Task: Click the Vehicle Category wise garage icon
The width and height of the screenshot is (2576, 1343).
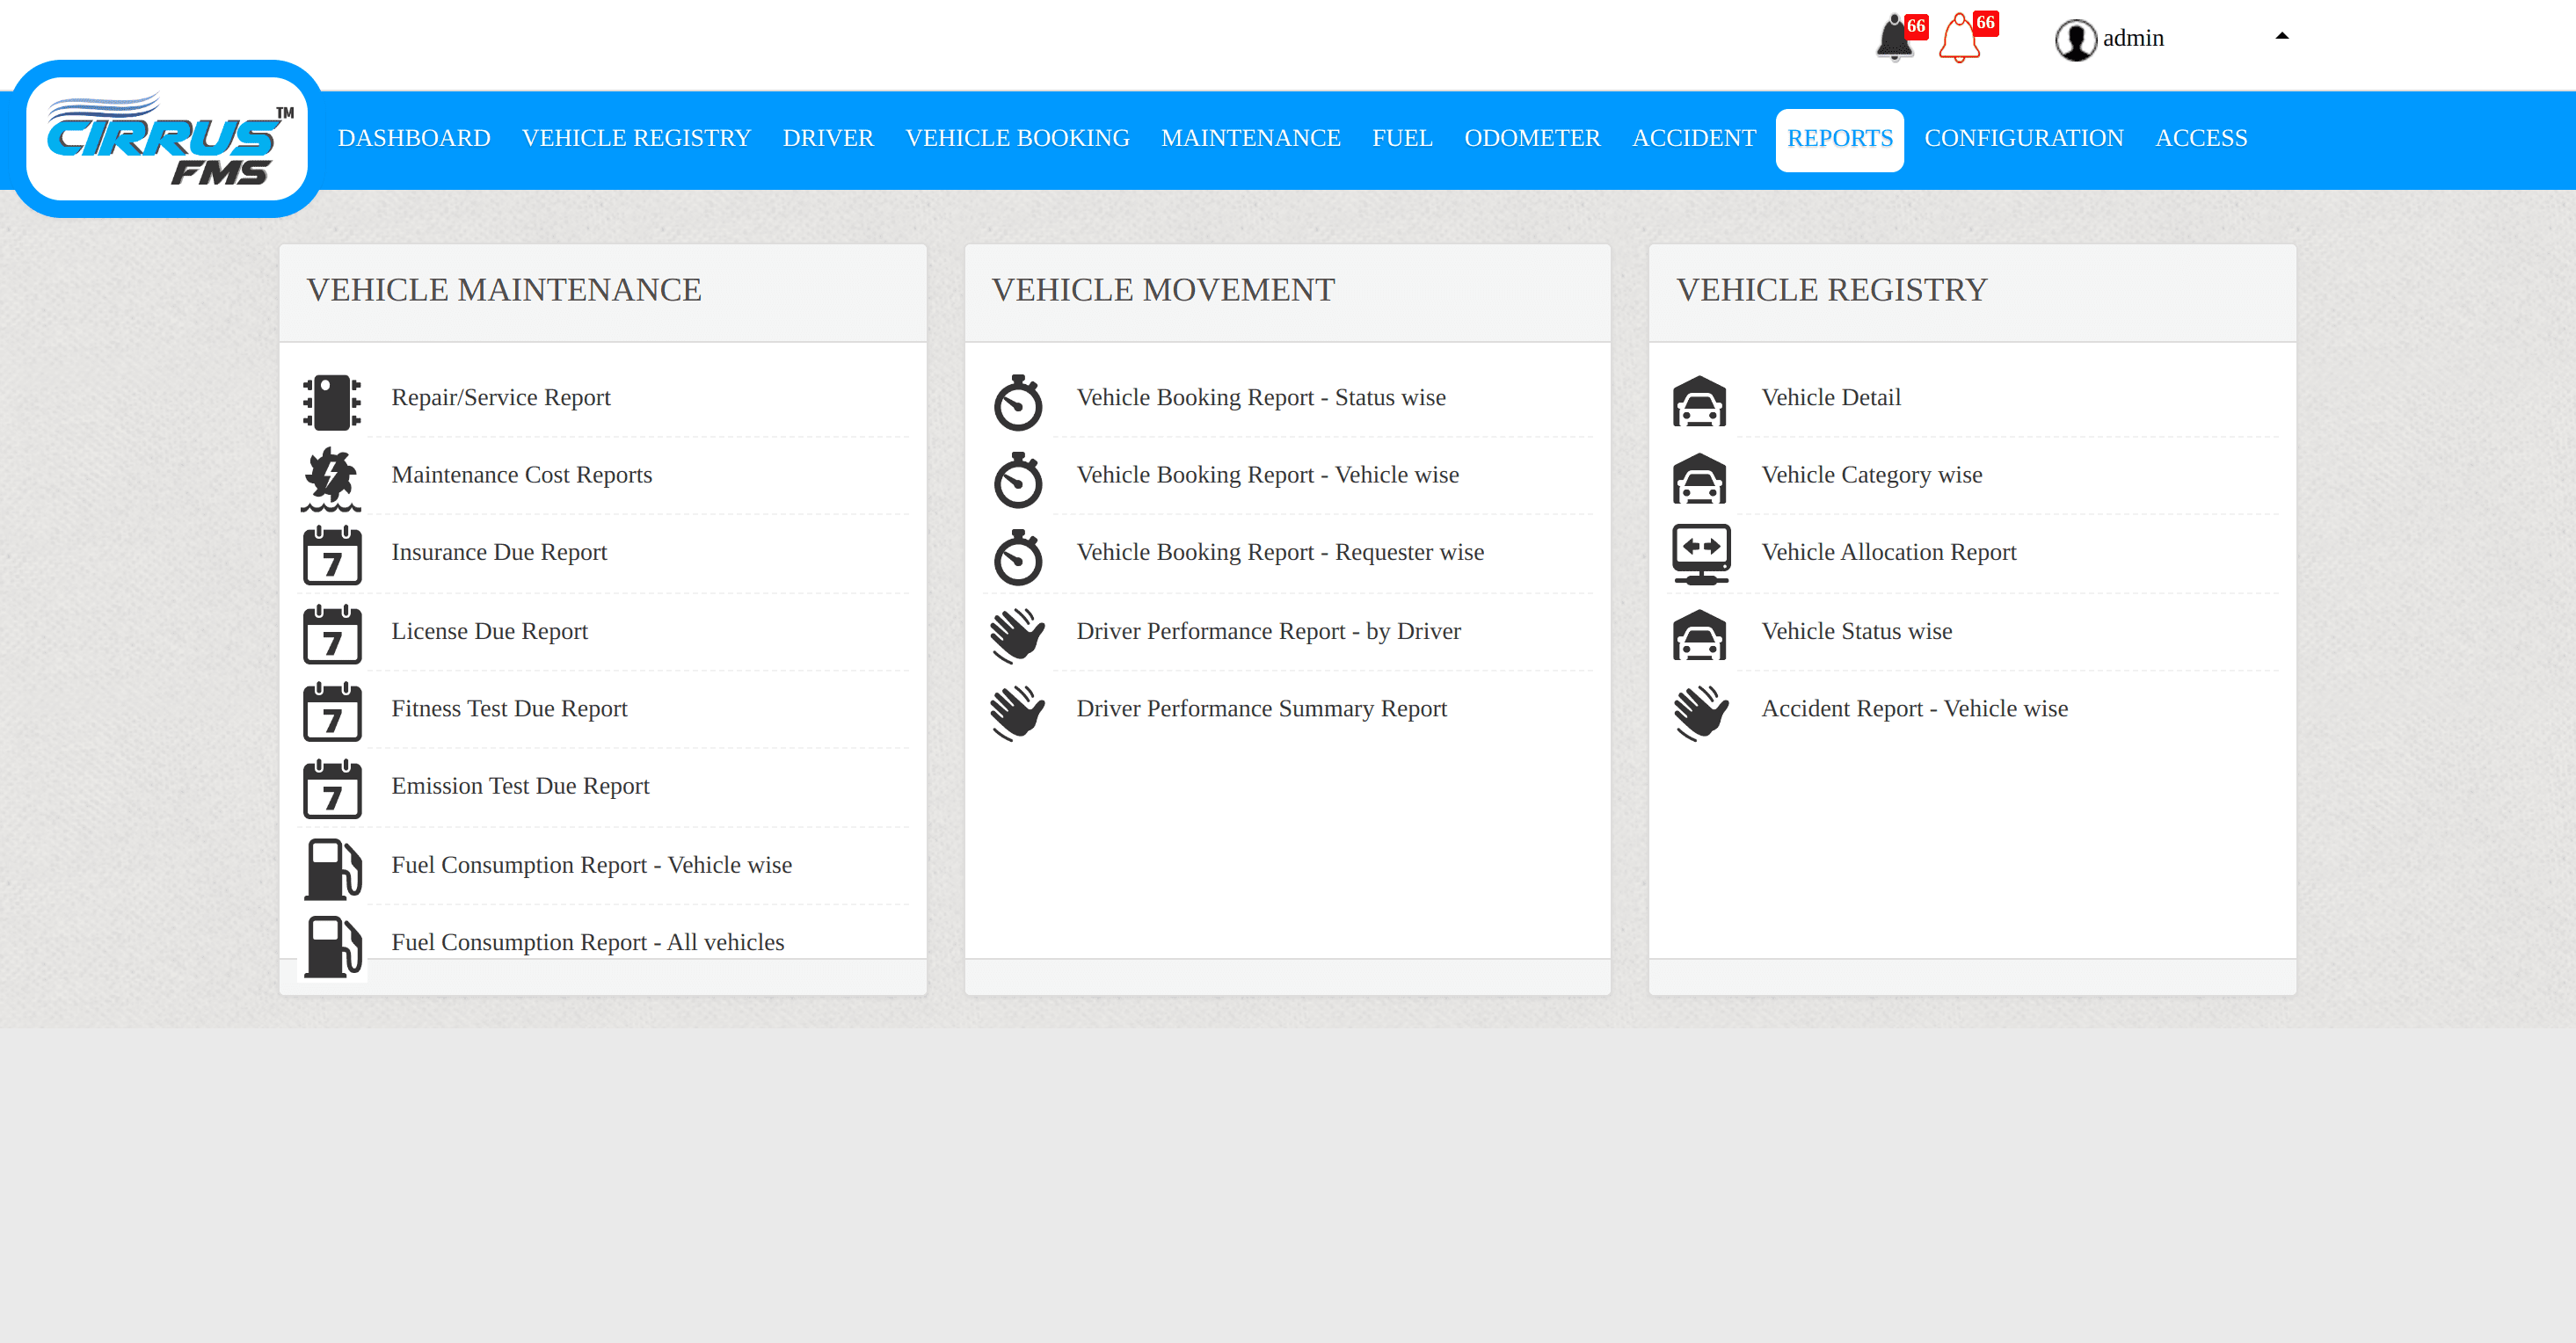Action: (x=1700, y=479)
